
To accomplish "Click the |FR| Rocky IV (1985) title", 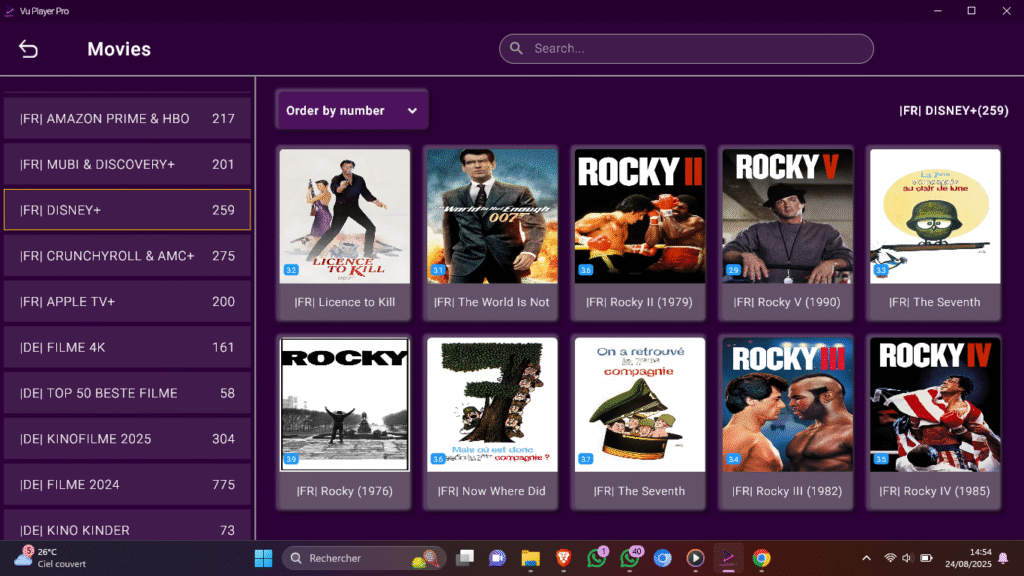I will coord(935,491).
